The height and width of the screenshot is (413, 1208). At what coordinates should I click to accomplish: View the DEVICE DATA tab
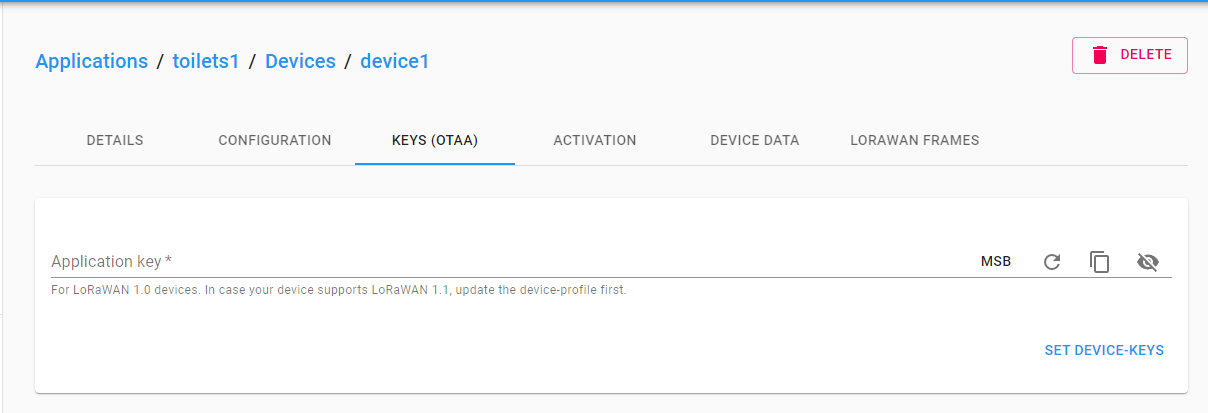[755, 140]
